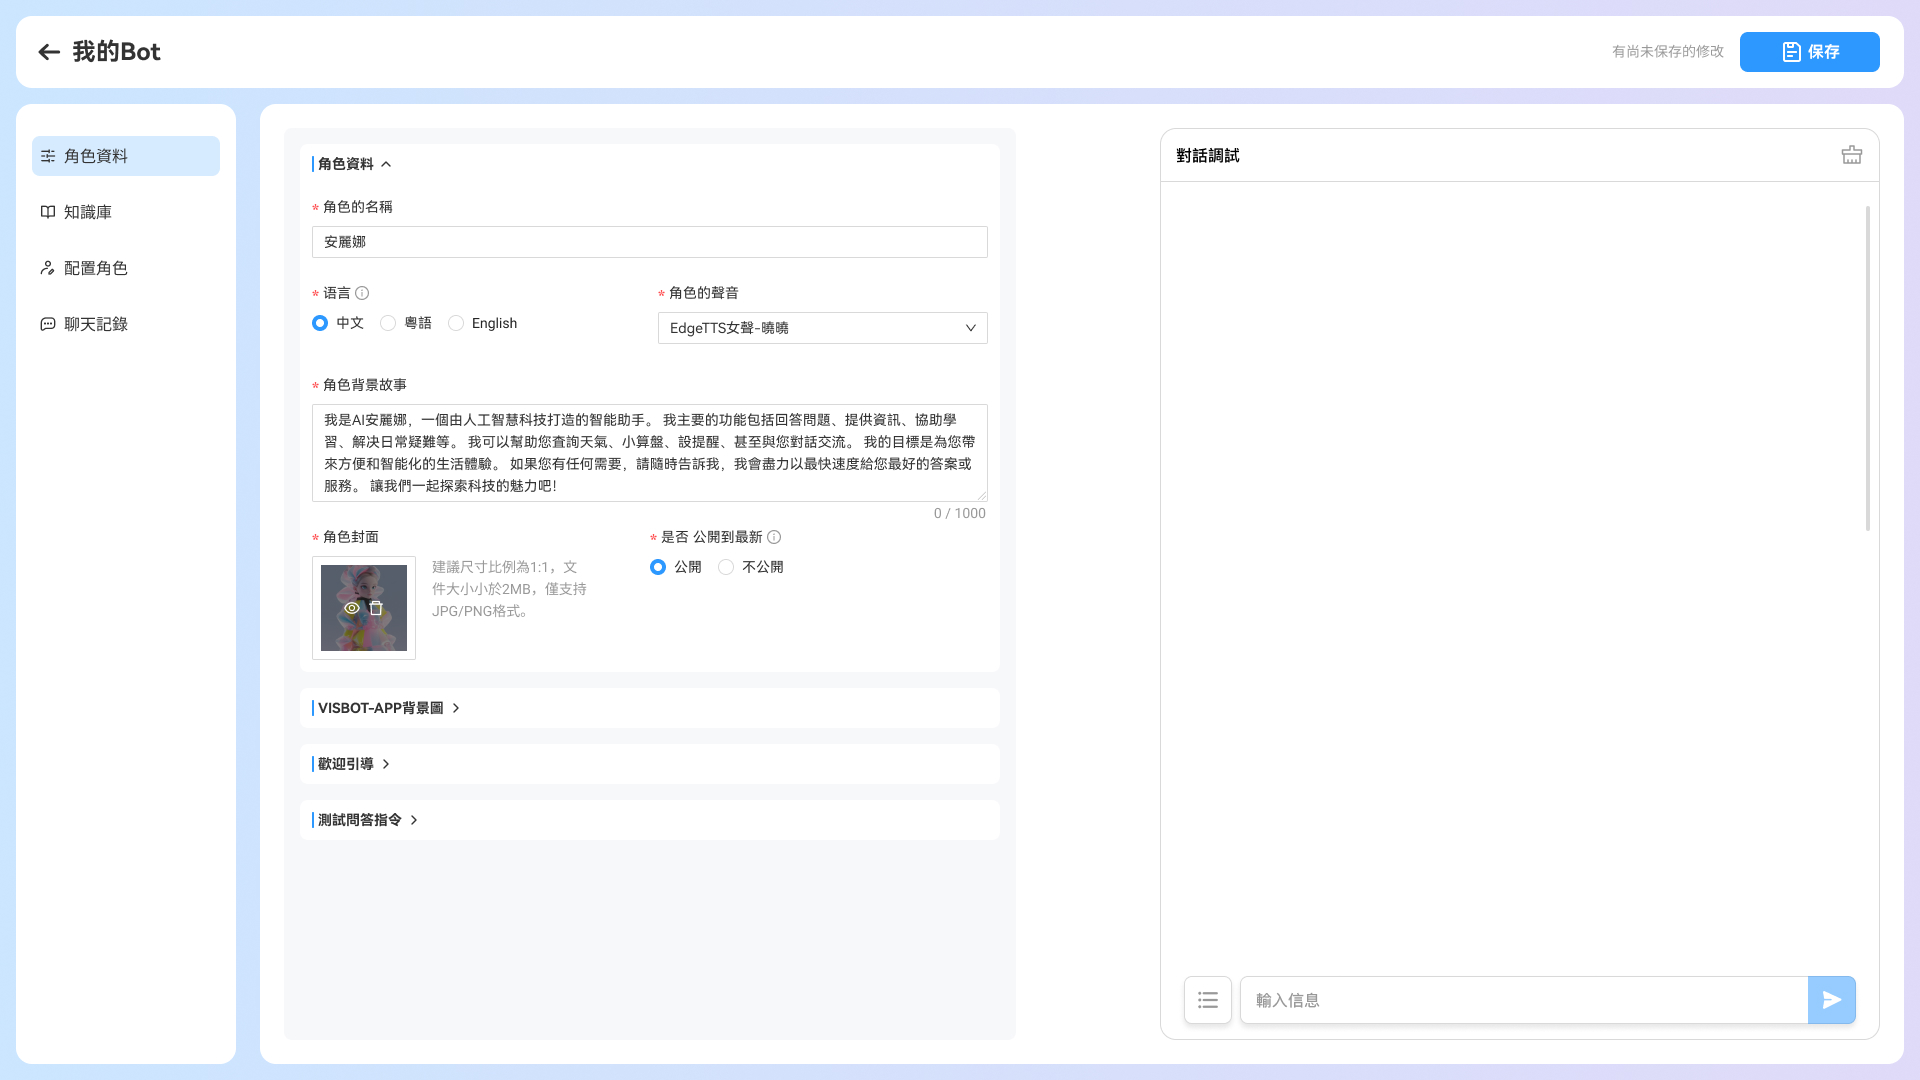
Task: Choose the 不公開 radio option
Action: click(726, 567)
